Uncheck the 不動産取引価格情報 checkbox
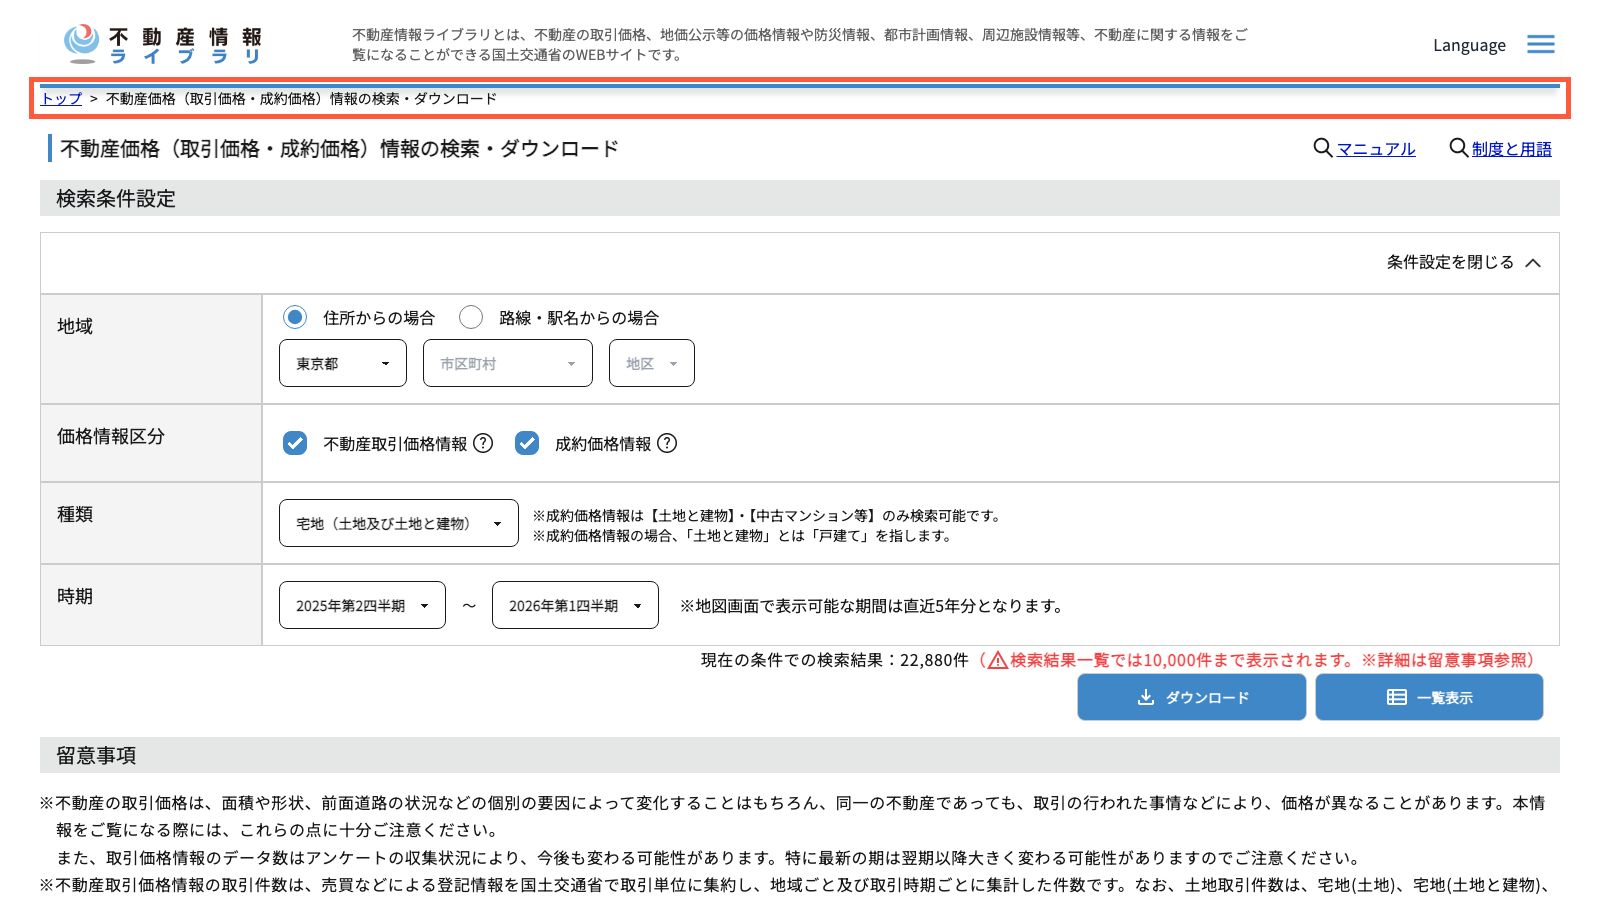1600x900 pixels. 295,443
